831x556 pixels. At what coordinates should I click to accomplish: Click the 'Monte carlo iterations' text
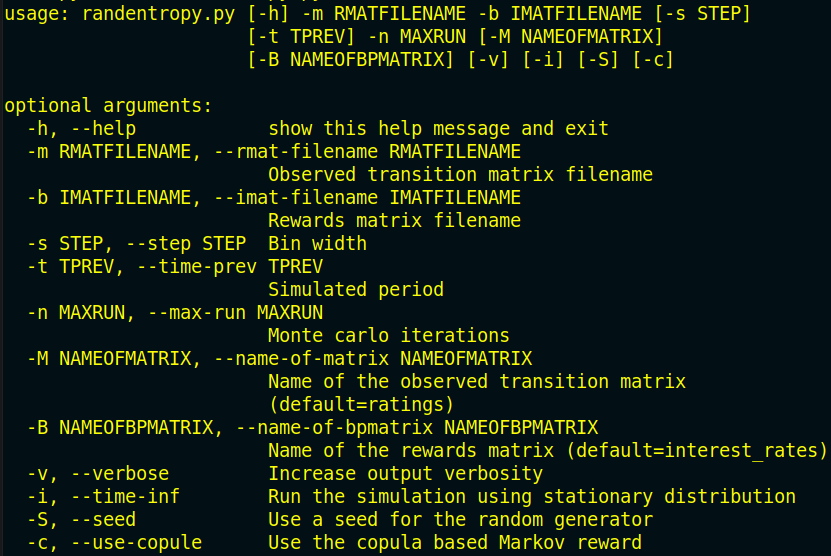pyautogui.click(x=389, y=336)
